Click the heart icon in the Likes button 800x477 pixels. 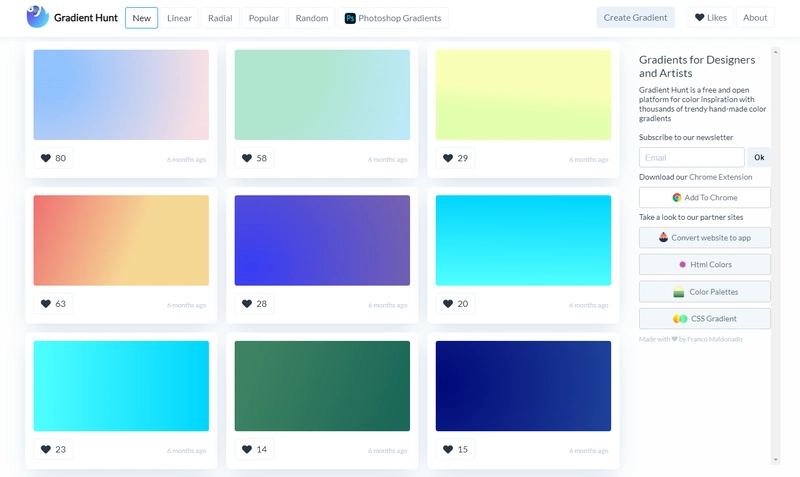coord(699,17)
